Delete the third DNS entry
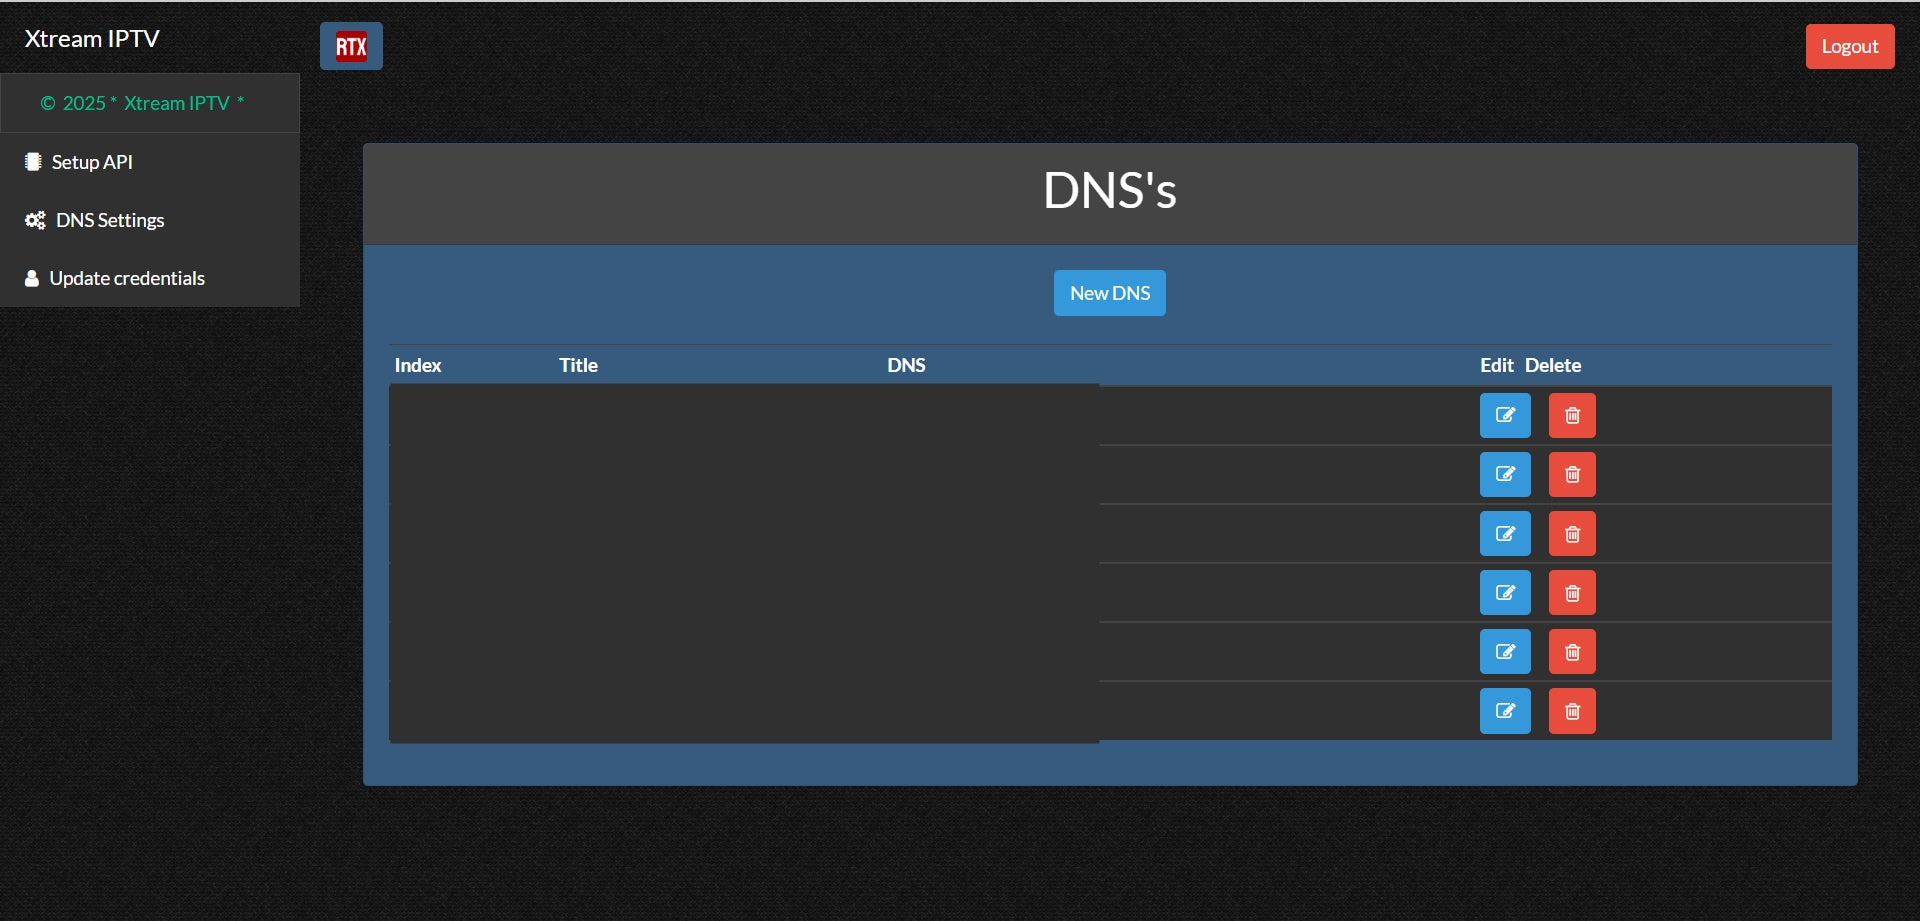This screenshot has height=921, width=1920. pyautogui.click(x=1571, y=534)
